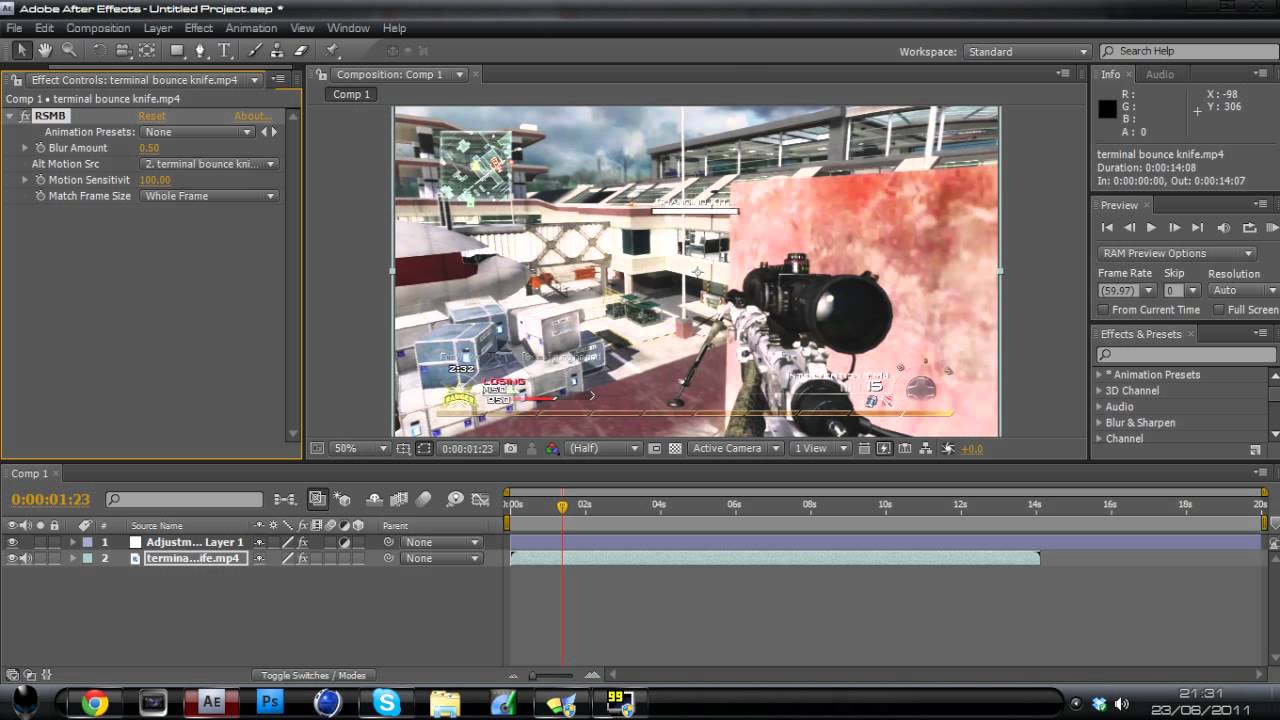Image resolution: width=1280 pixels, height=720 pixels.
Task: Click Toggle Switches / Modes button
Action: point(313,675)
